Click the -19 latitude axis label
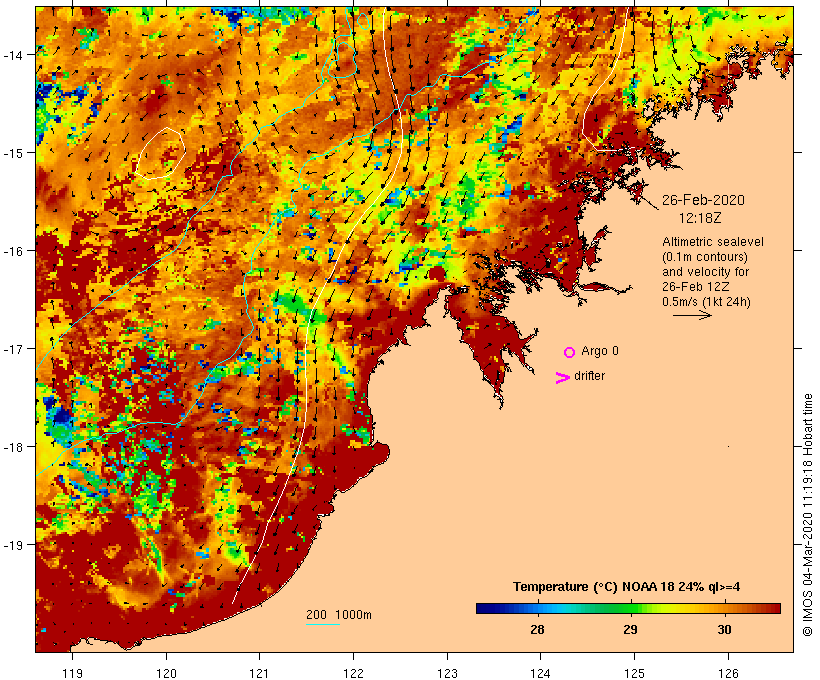The image size is (820, 680). click(x=13, y=545)
